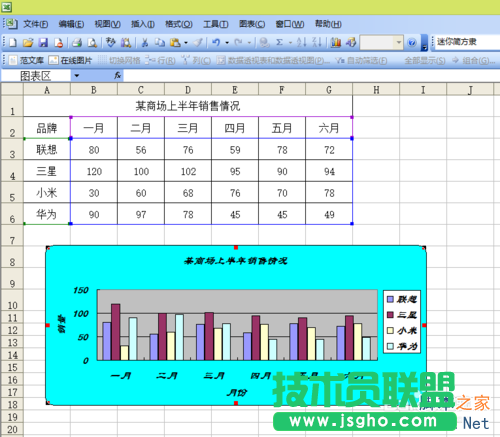Run the Spelling check icon
This screenshot has width=500, height=437.
pos(111,42)
